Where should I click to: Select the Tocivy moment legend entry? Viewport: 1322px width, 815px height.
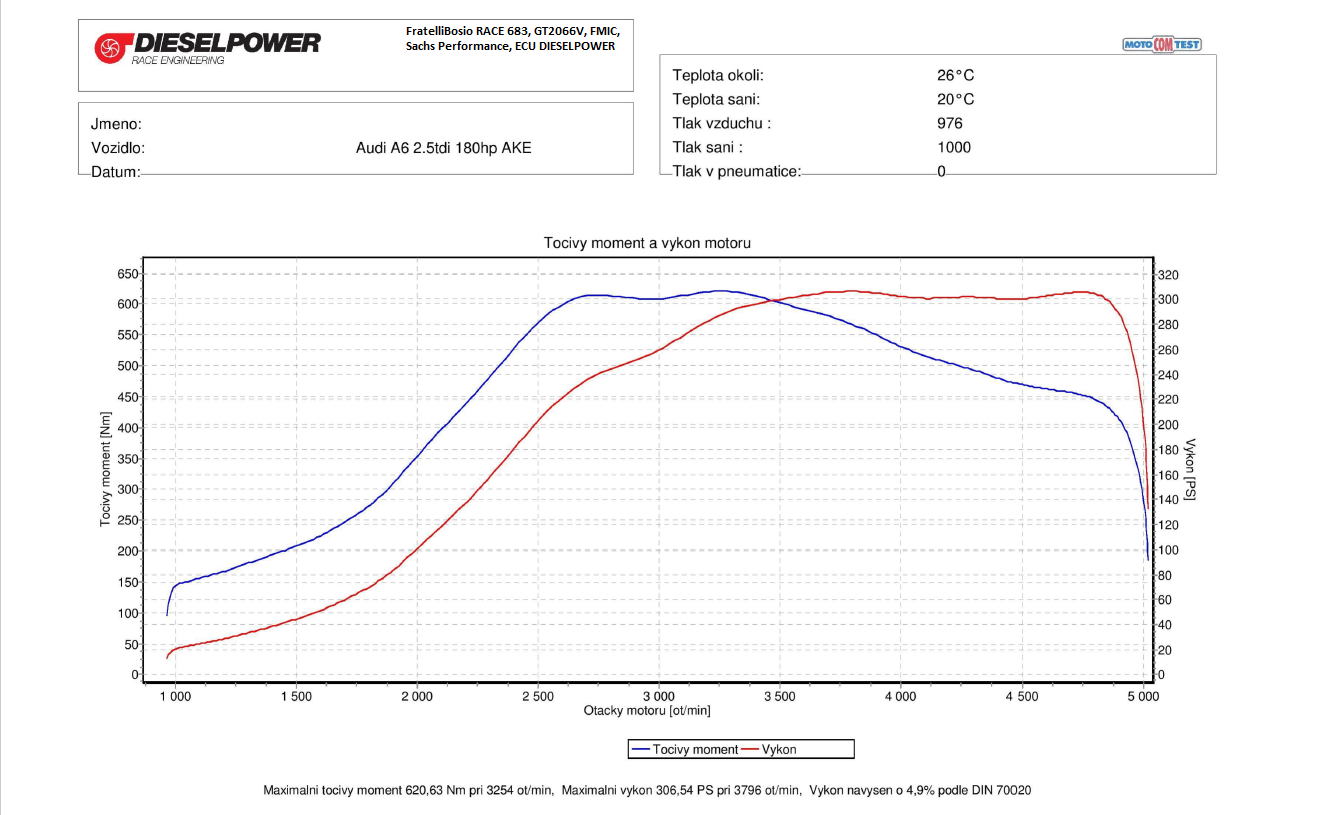[x=684, y=749]
